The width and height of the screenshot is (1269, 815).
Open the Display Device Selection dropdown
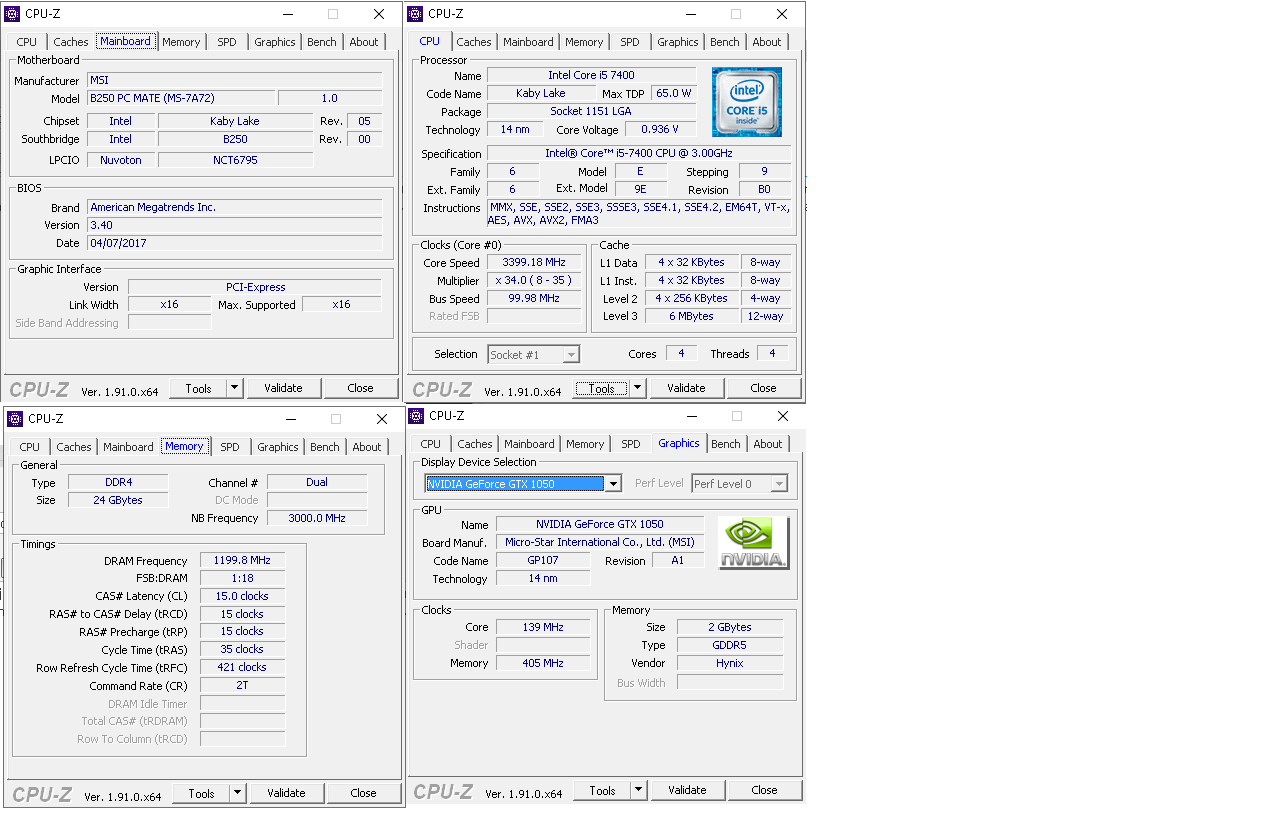point(613,484)
